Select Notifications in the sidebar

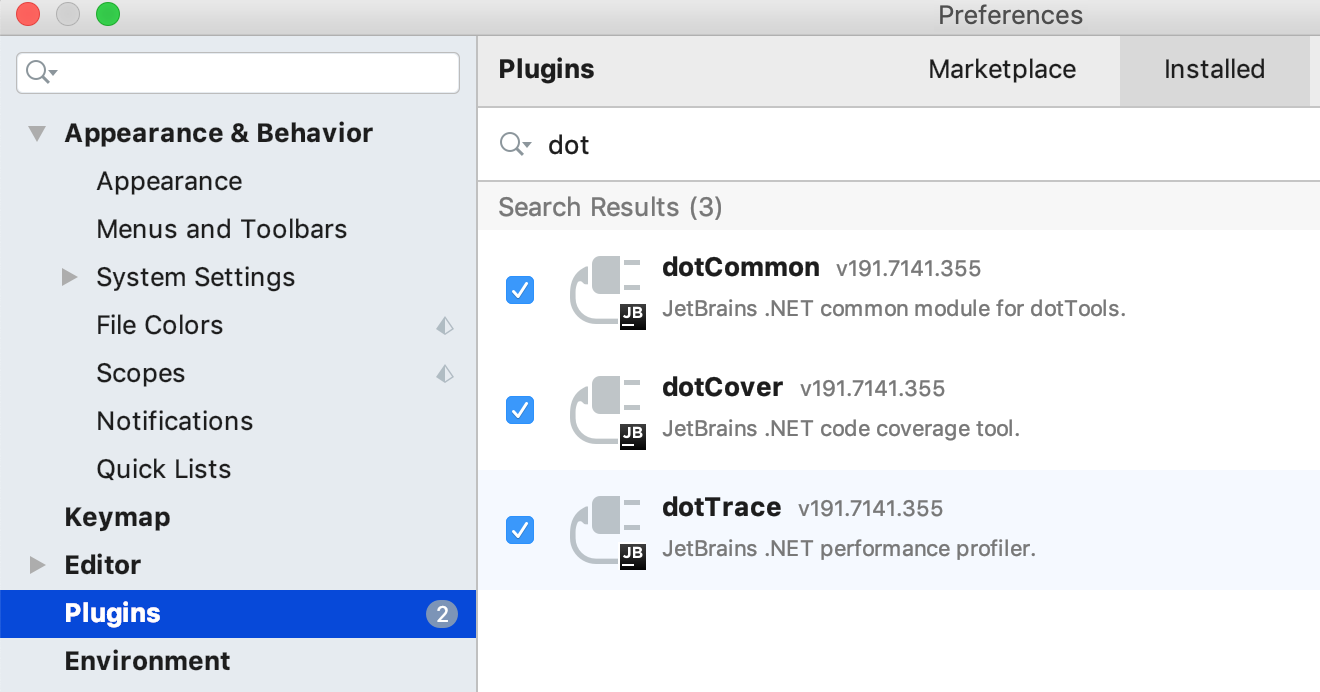[175, 421]
